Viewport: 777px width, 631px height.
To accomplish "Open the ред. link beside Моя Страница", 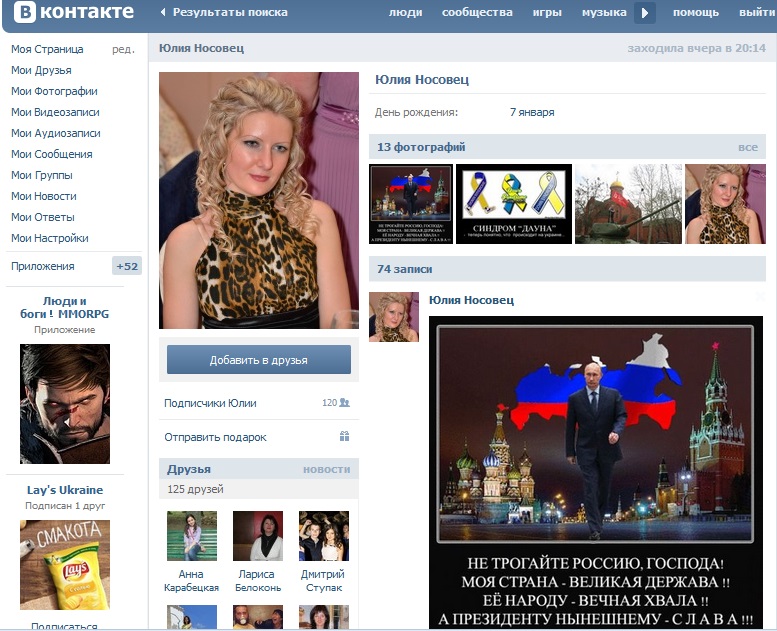I will (123, 49).
